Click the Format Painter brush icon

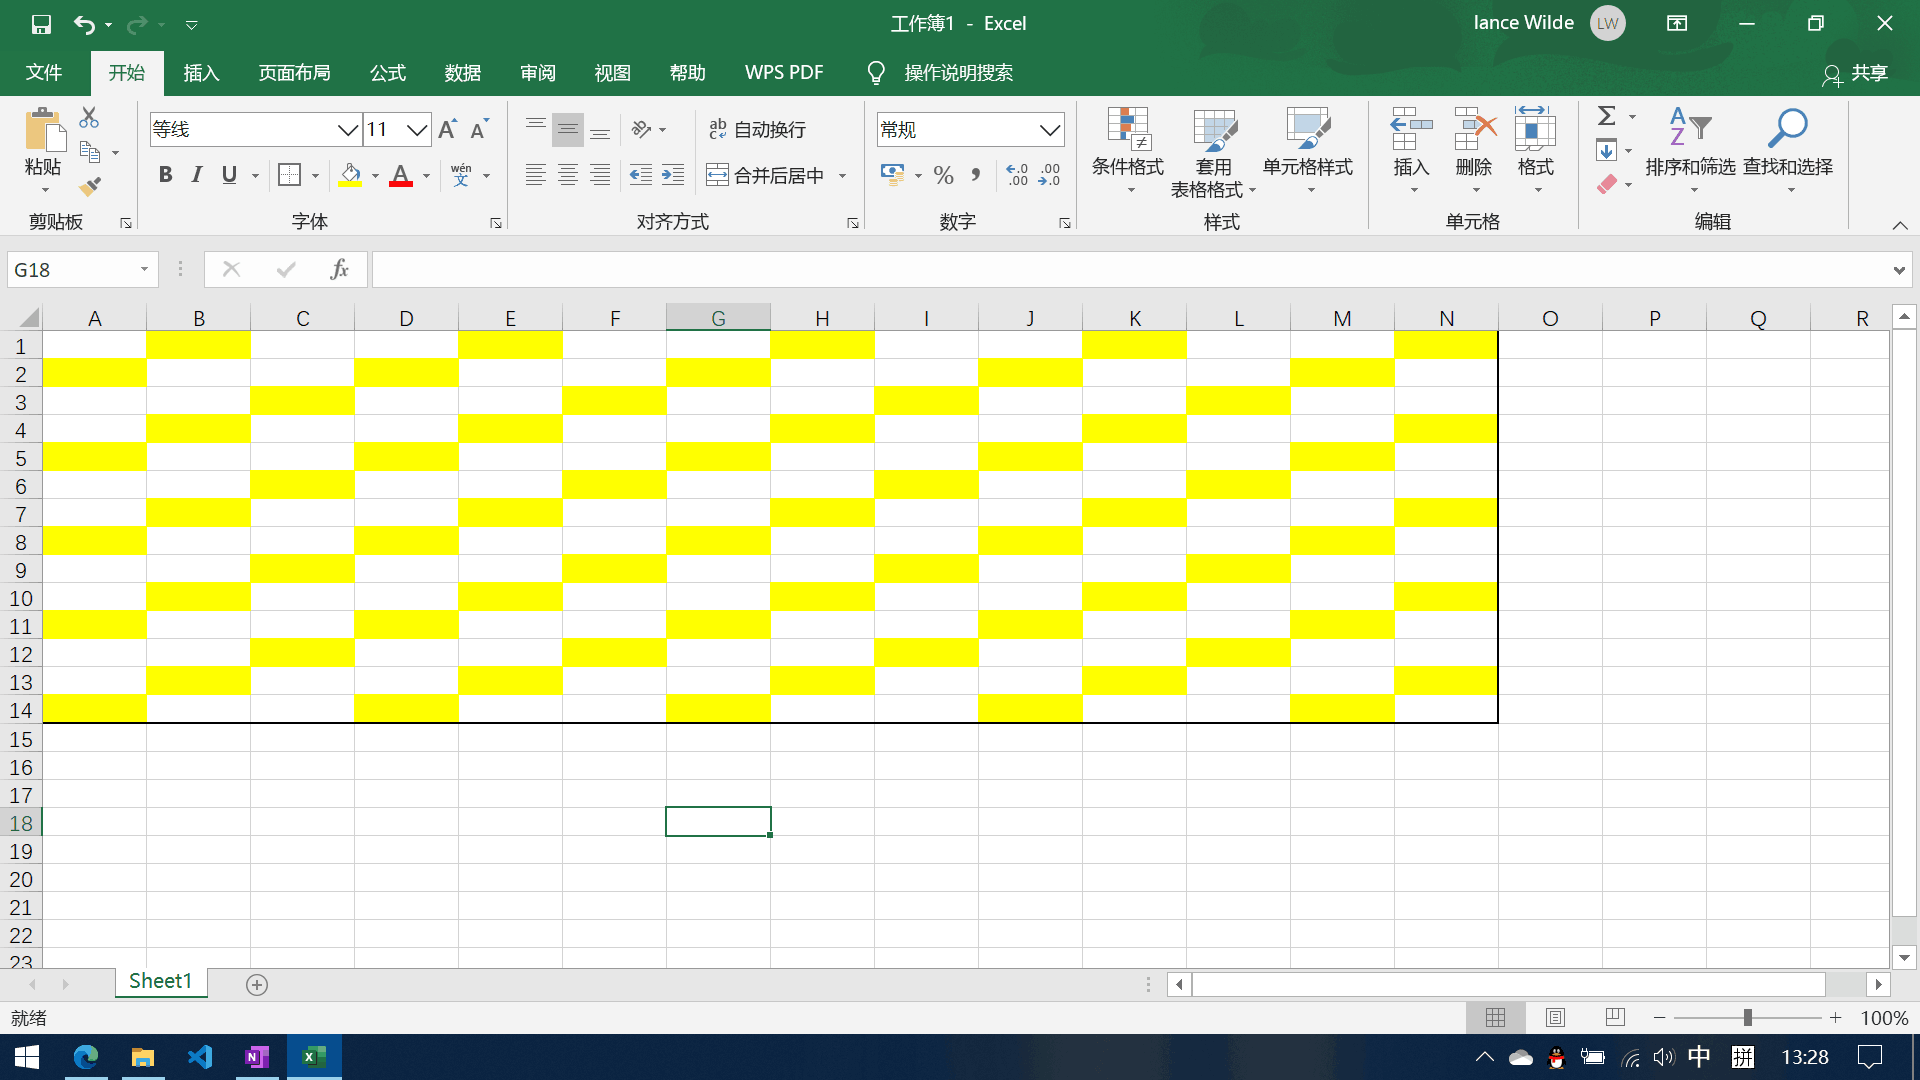(90, 186)
